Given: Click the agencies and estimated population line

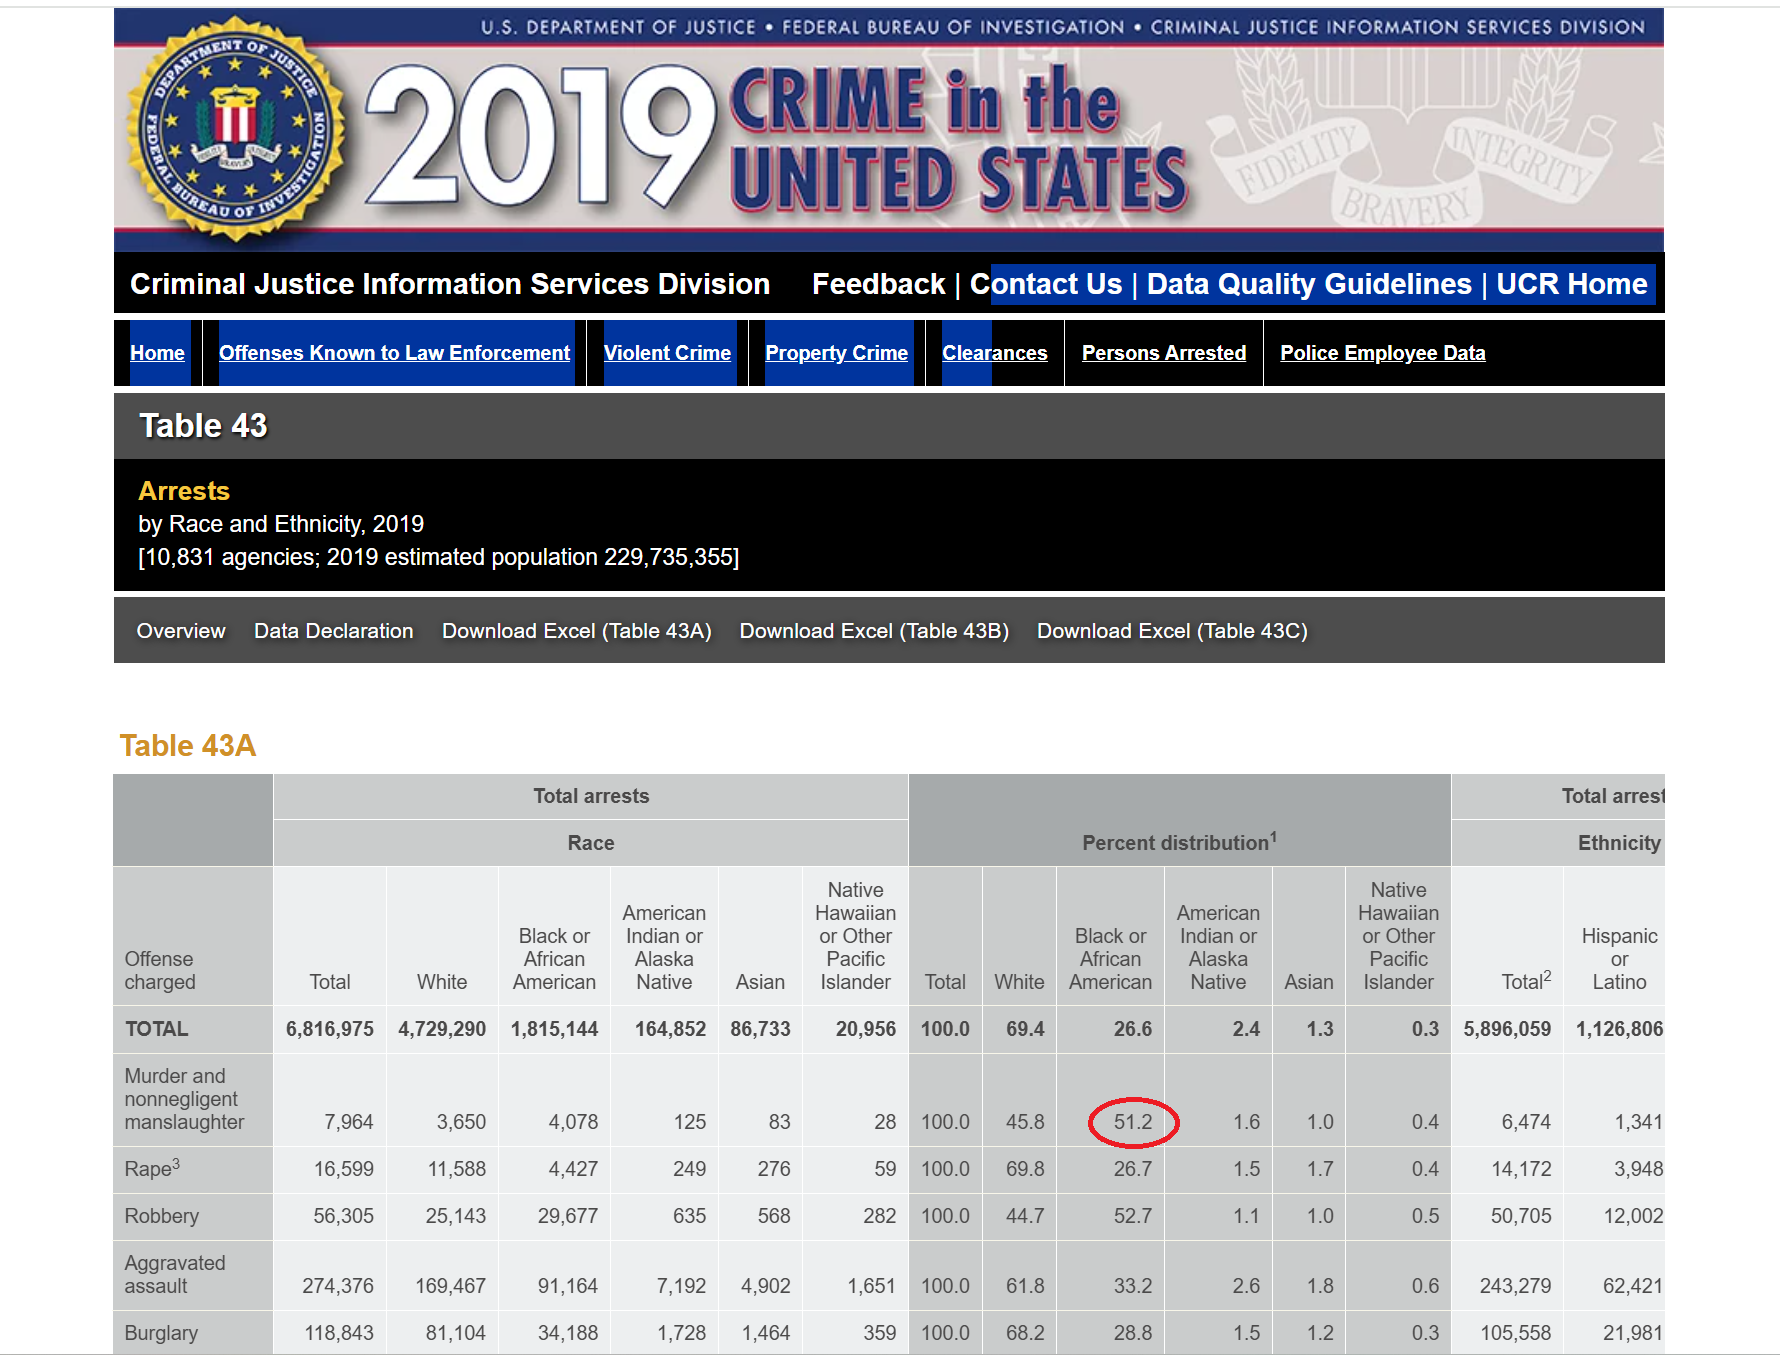Looking at the screenshot, I should coord(439,557).
